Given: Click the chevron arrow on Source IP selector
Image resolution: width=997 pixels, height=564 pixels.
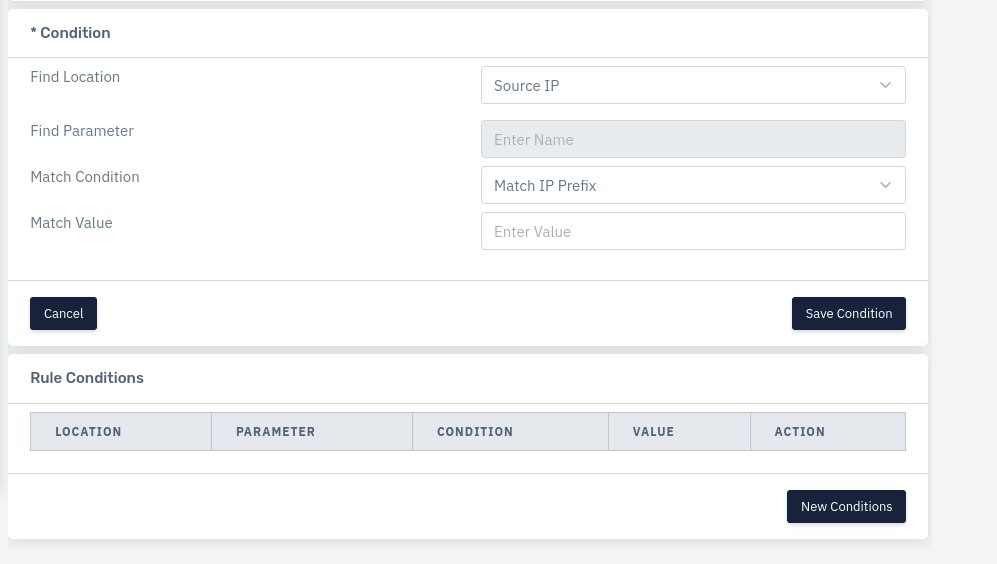Looking at the screenshot, I should click(x=885, y=85).
